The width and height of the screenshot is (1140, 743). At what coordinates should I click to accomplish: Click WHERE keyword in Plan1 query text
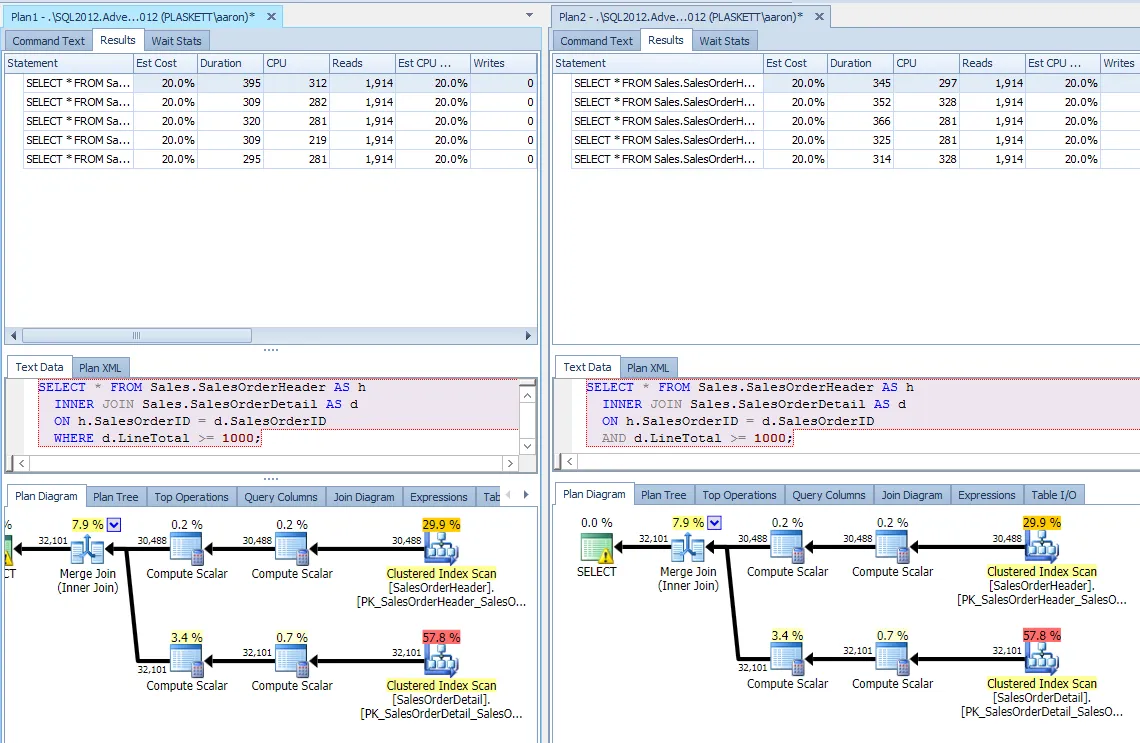click(73, 438)
